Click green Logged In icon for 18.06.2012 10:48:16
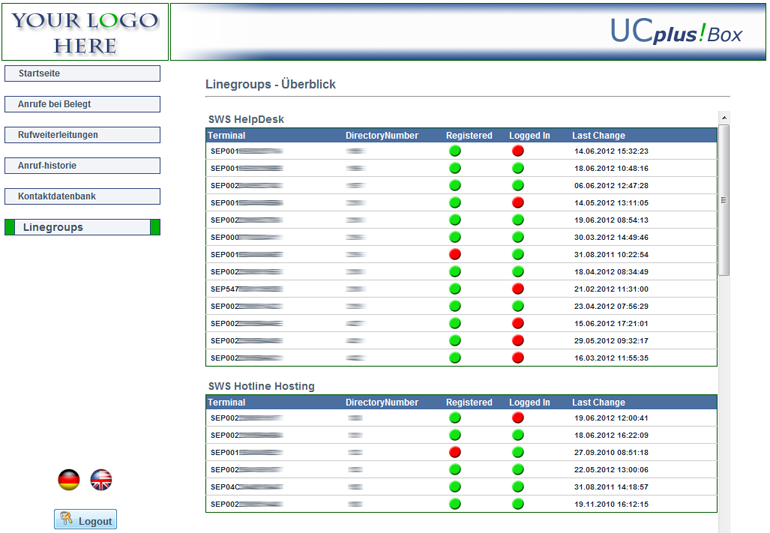This screenshot has height=533, width=770. pyautogui.click(x=518, y=168)
